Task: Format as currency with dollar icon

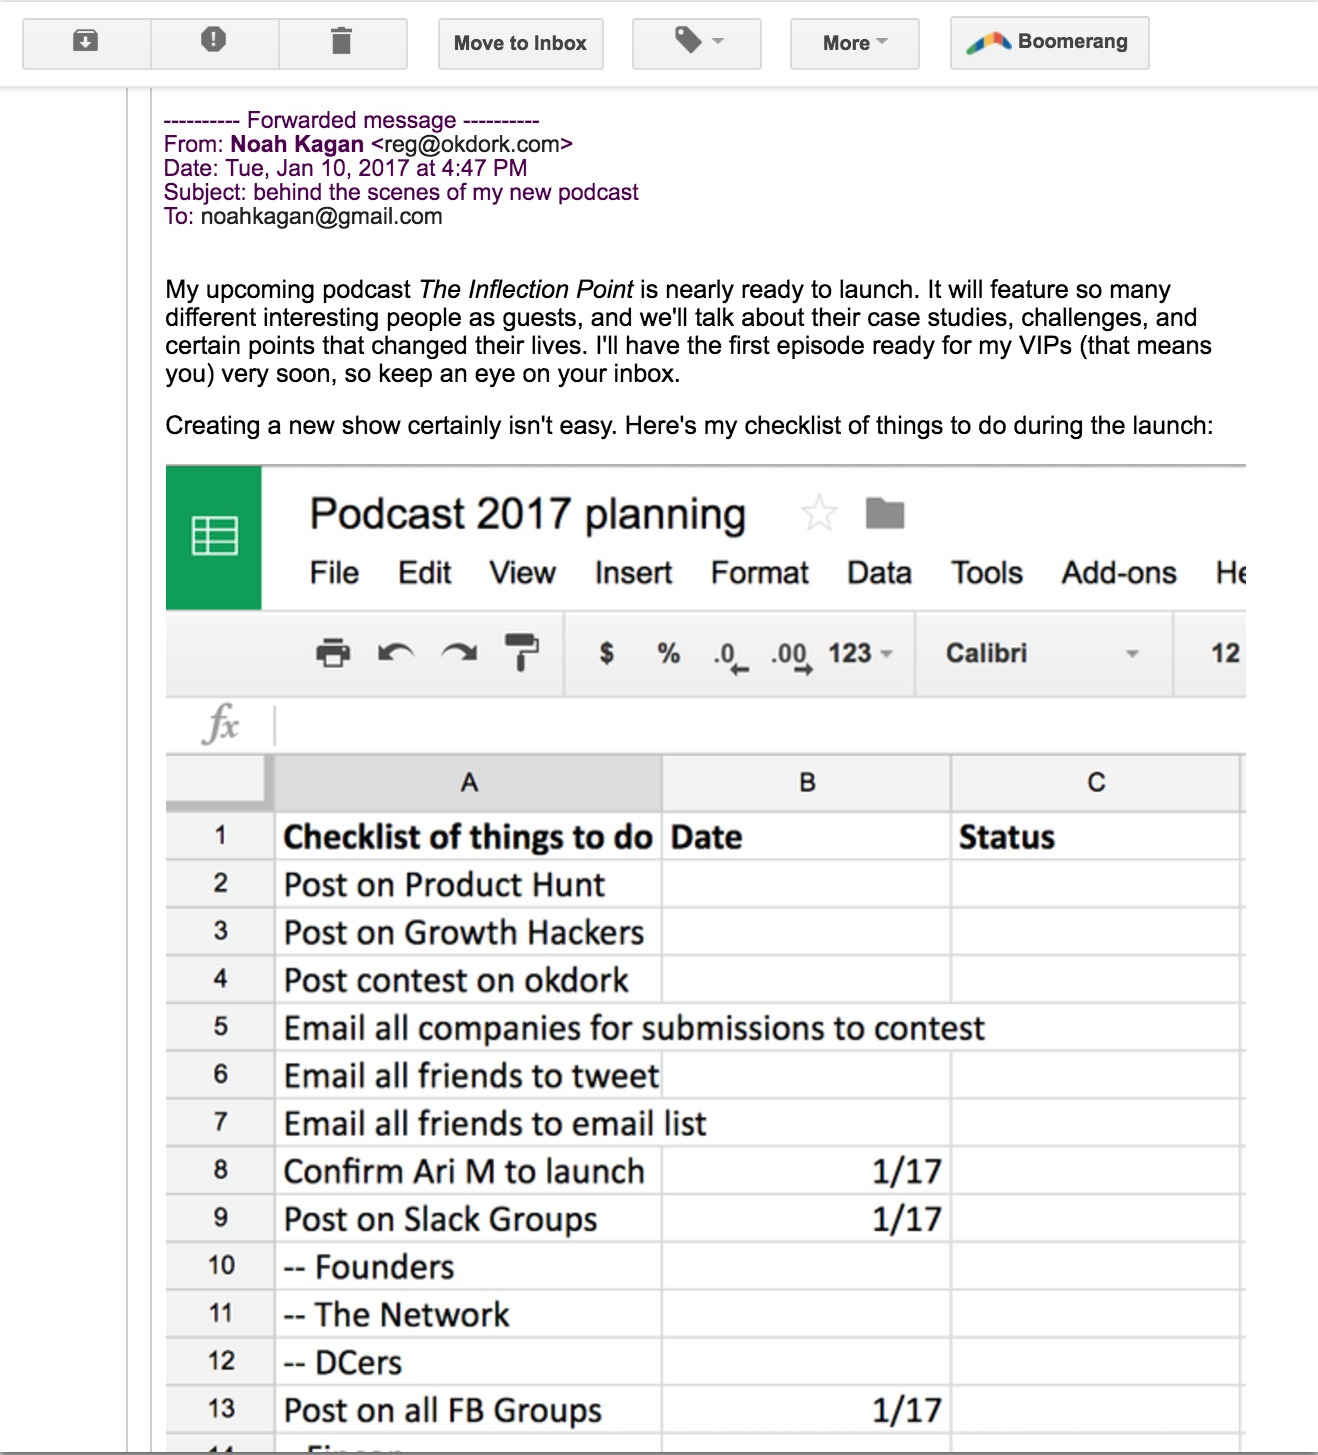Action: tap(606, 653)
